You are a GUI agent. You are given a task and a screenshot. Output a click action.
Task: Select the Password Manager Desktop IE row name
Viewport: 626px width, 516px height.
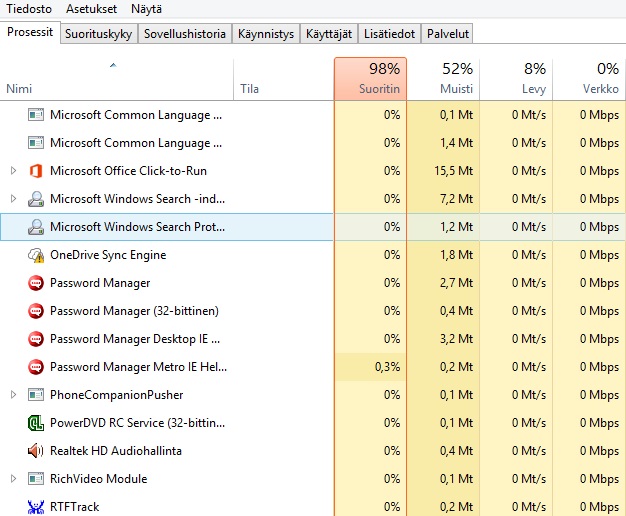click(135, 339)
